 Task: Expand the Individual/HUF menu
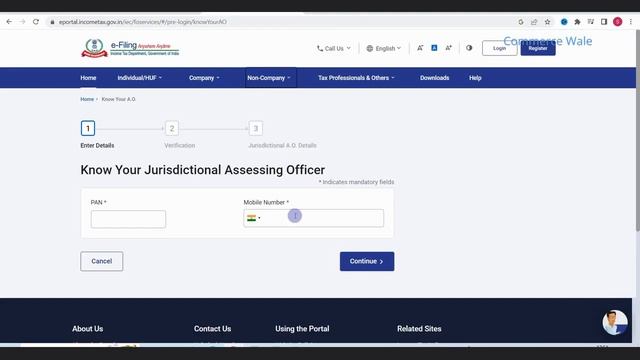click(x=140, y=78)
